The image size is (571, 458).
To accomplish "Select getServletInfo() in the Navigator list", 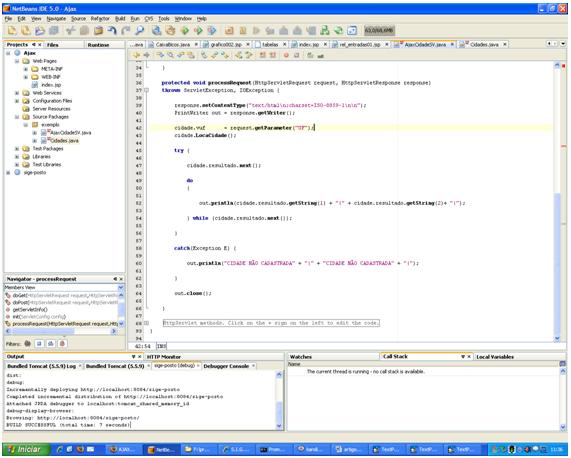I will pos(30,310).
